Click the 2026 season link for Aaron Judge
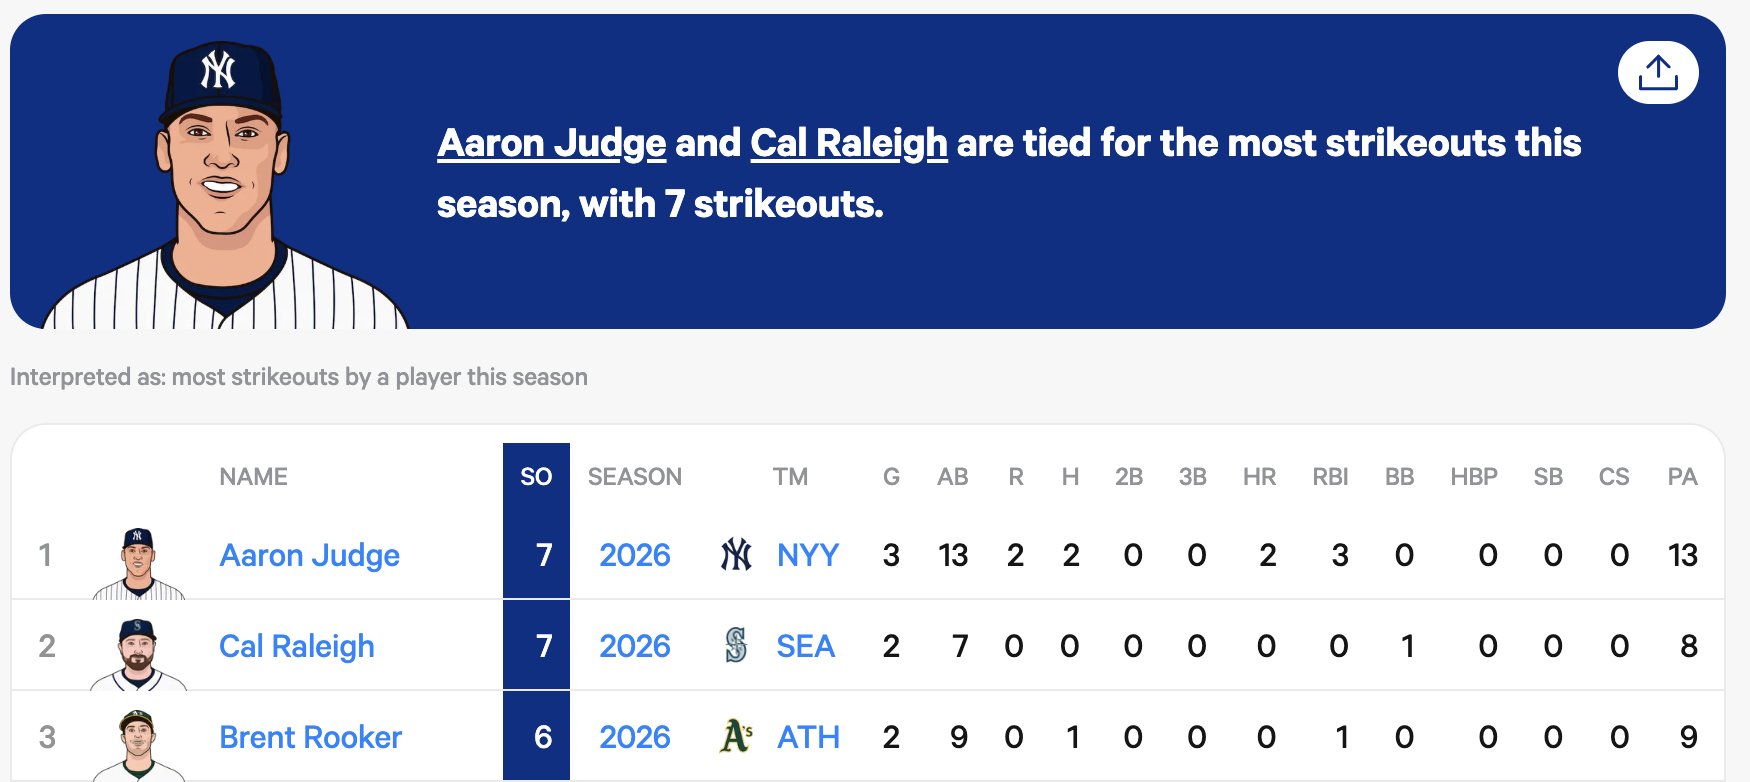Screen dimensions: 1750x782 (634, 555)
